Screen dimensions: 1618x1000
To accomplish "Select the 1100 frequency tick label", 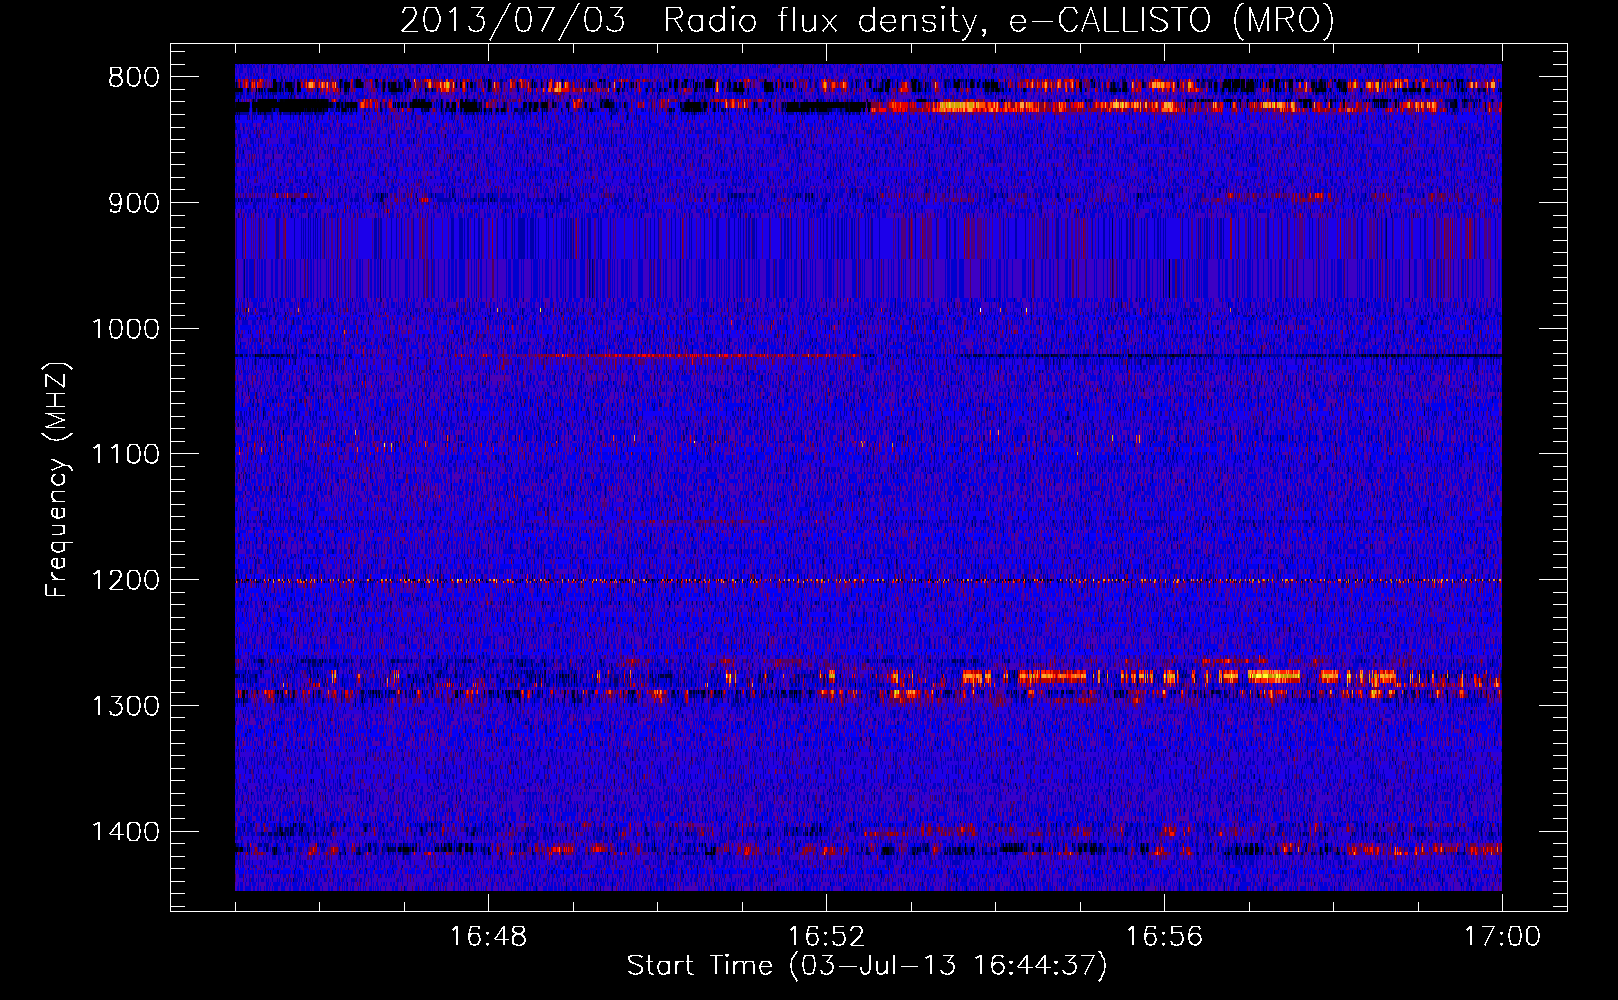I will coord(125,455).
